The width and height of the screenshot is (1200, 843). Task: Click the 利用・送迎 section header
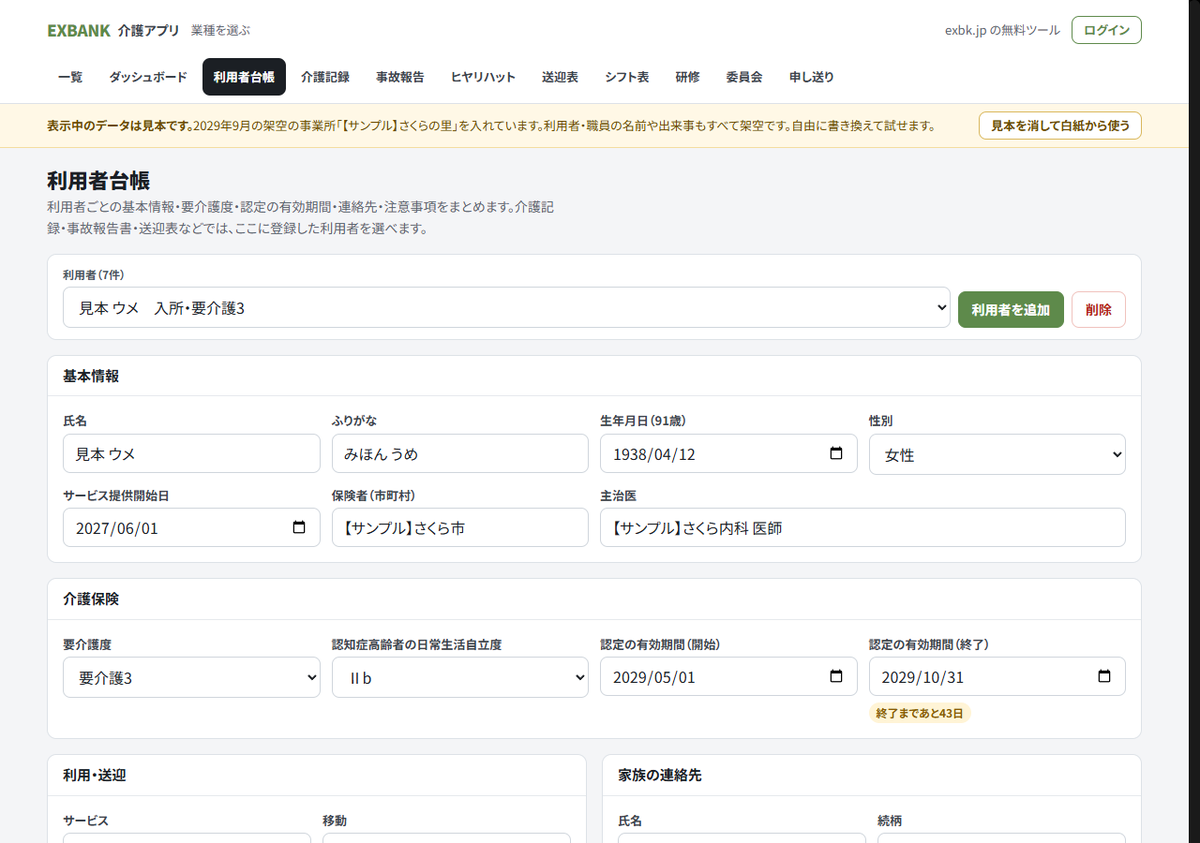94,775
